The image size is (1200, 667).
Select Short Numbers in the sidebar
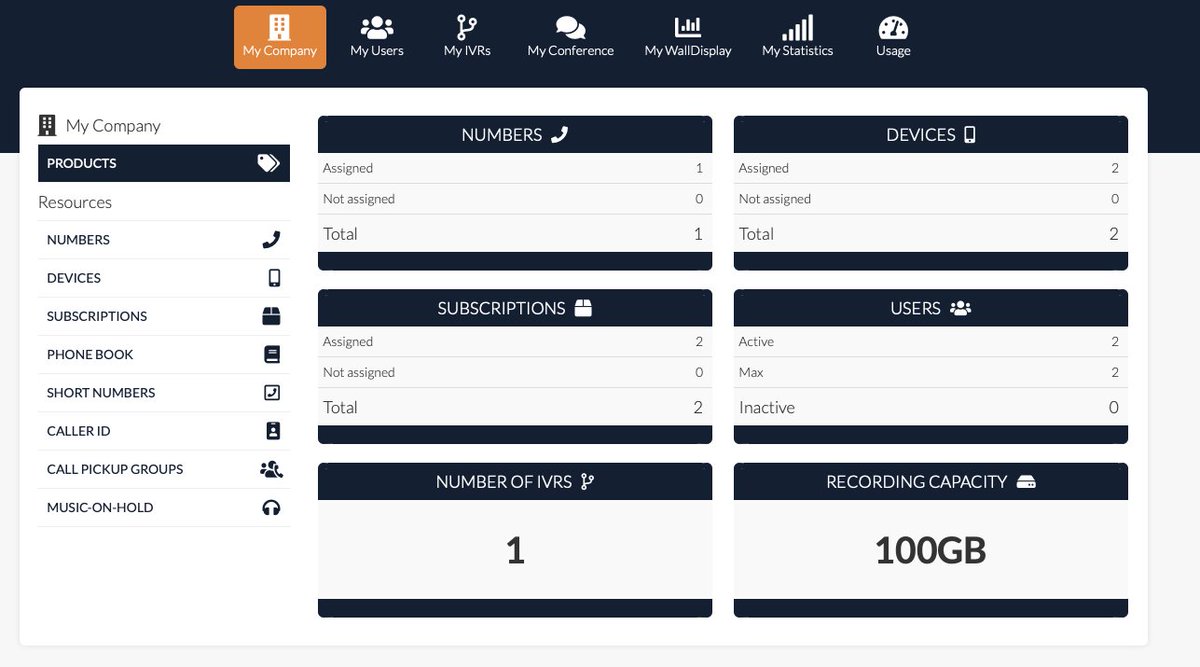click(99, 392)
